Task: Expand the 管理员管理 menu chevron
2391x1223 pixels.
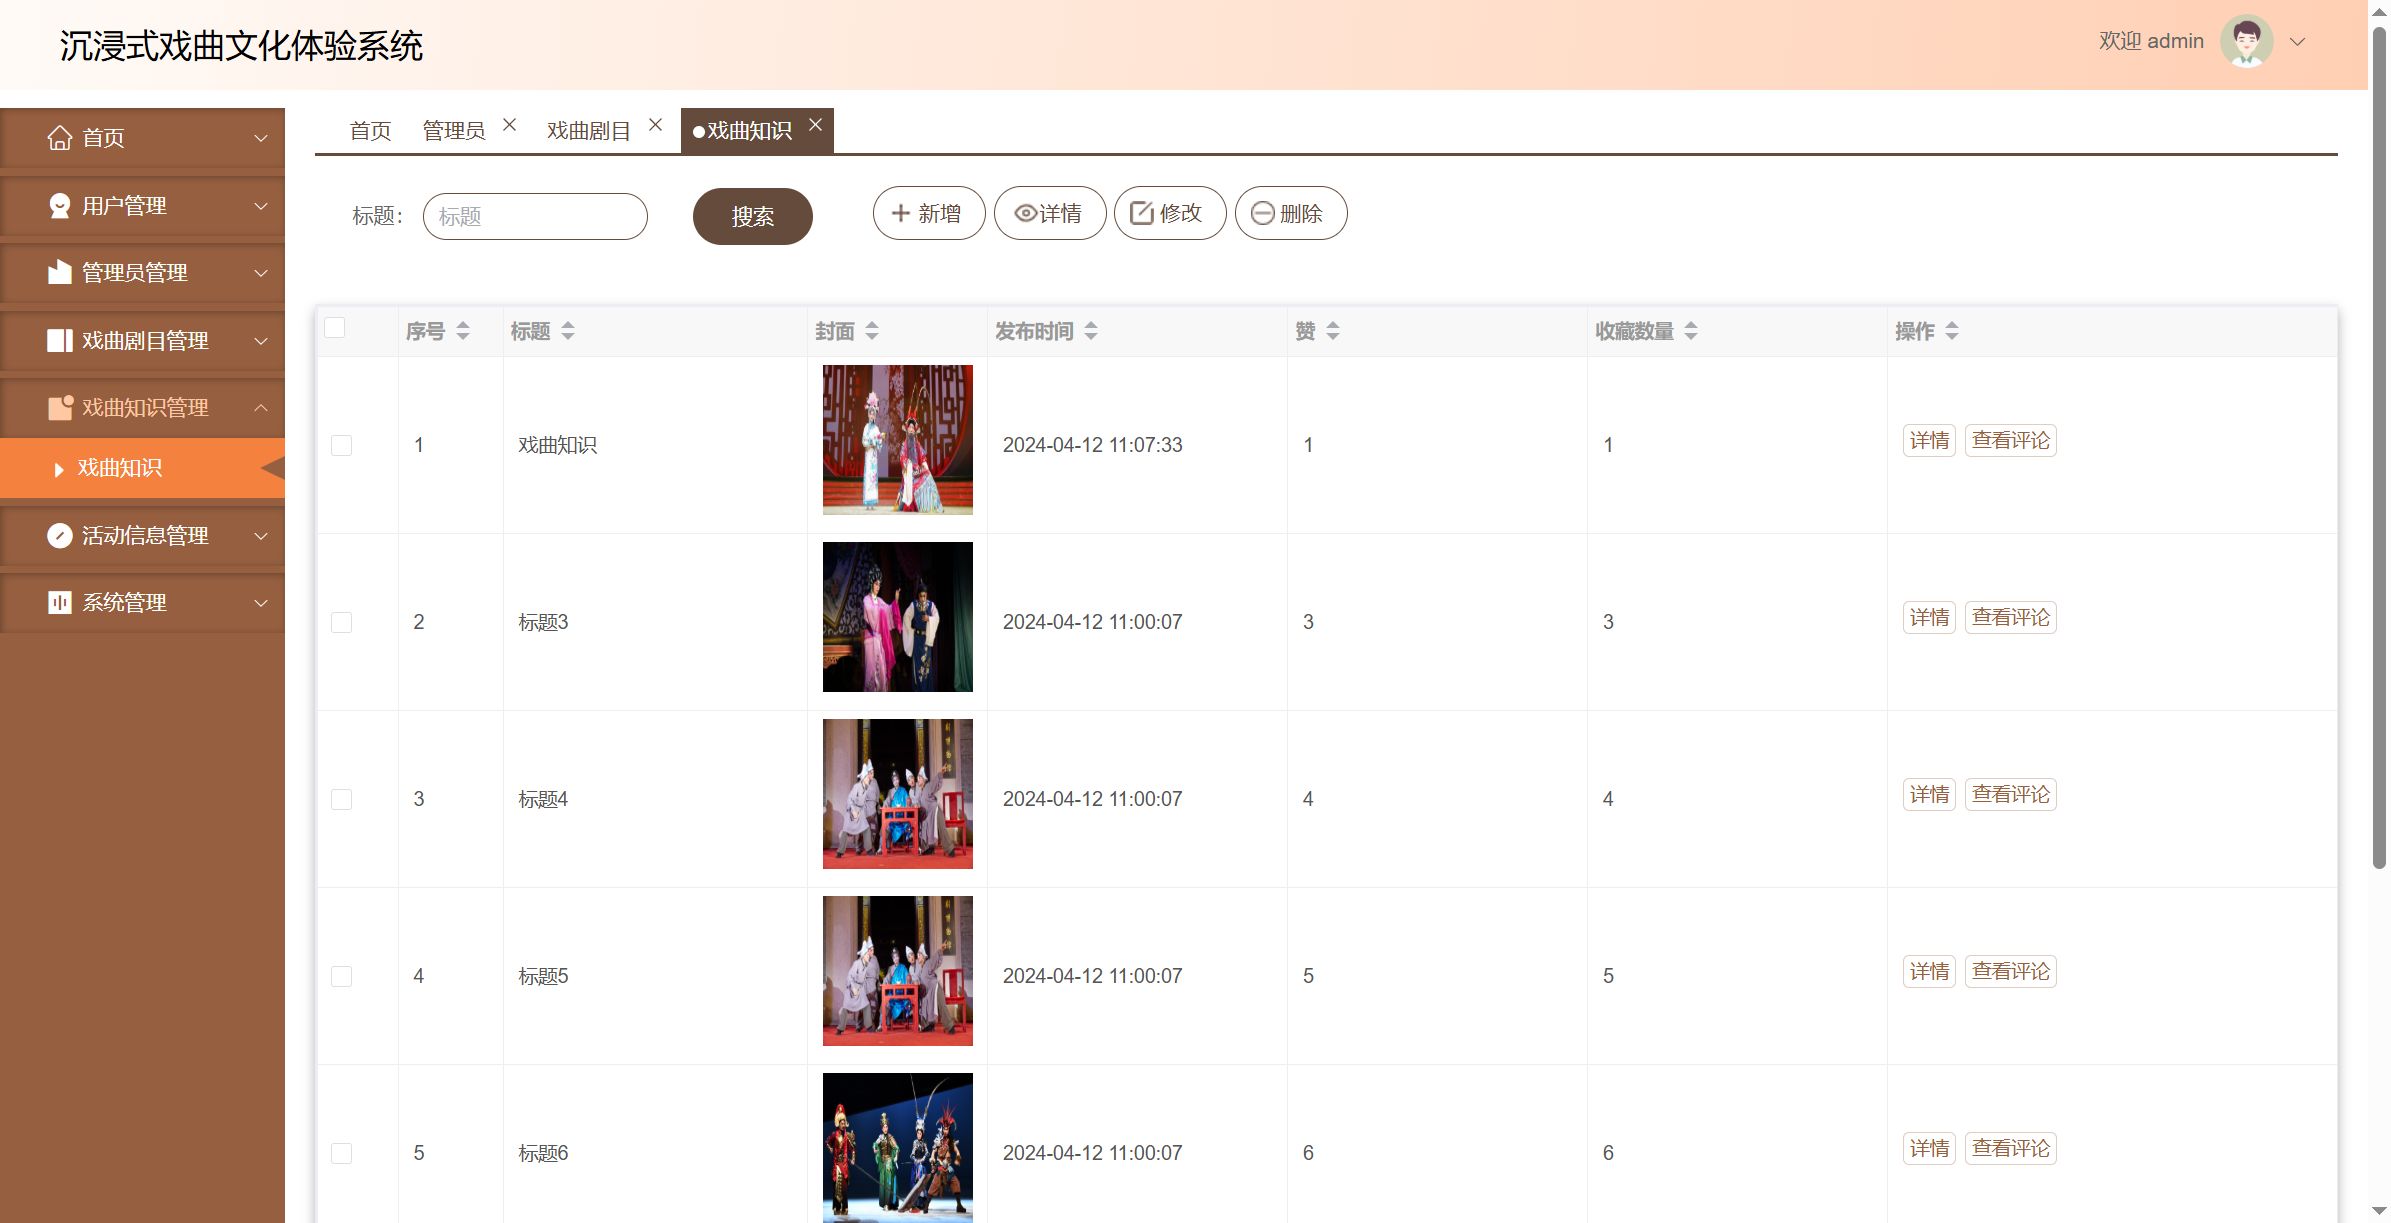Action: tap(261, 273)
